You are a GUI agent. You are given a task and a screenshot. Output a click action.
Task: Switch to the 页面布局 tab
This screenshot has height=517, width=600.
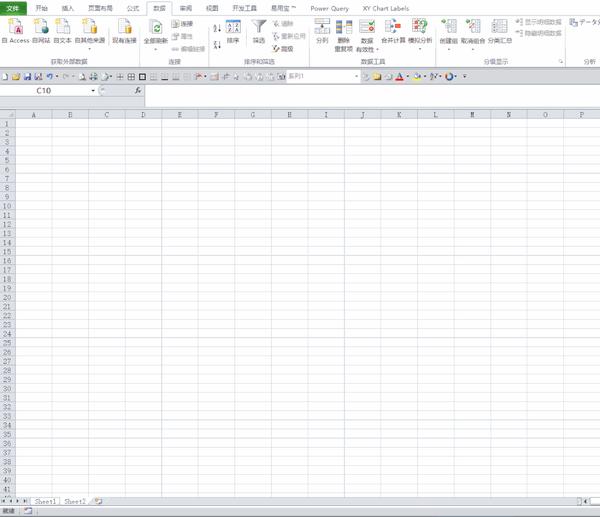(100, 8)
